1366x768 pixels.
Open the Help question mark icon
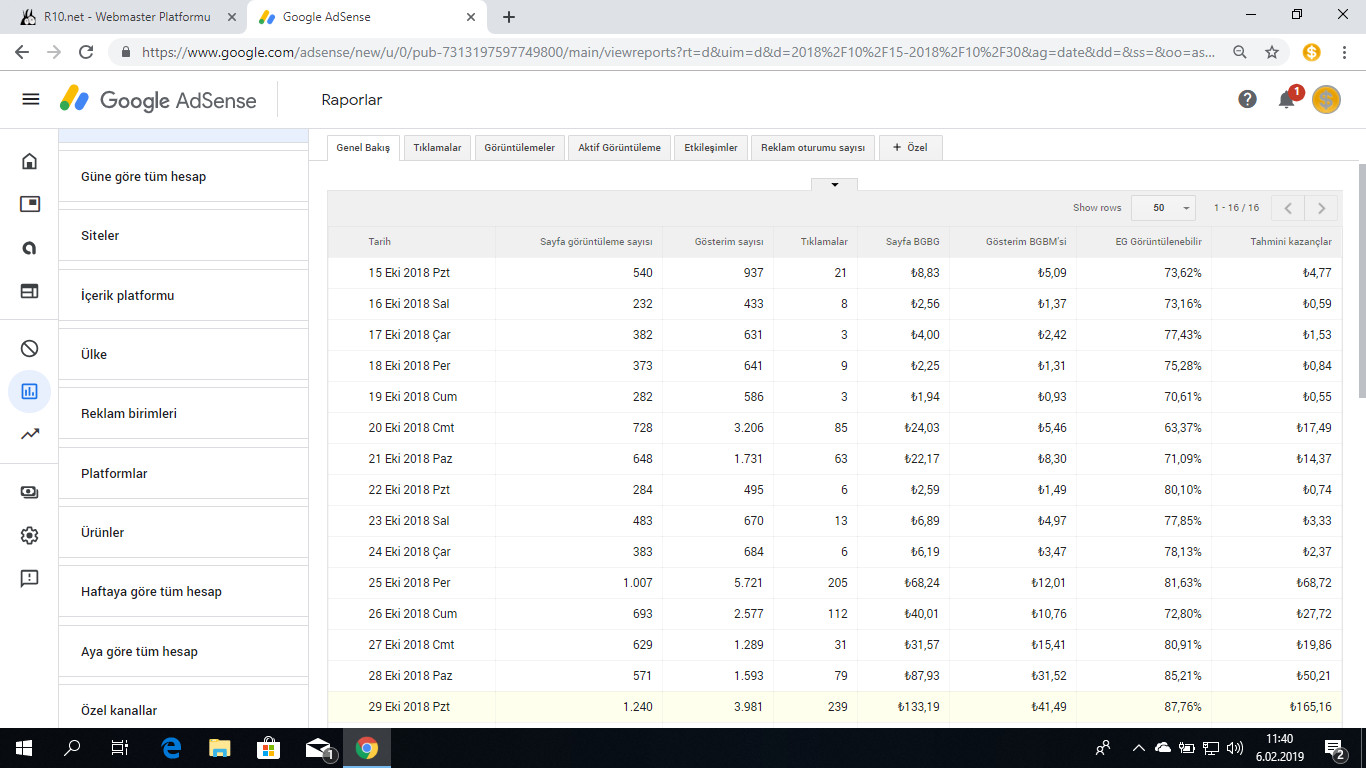(x=1247, y=99)
